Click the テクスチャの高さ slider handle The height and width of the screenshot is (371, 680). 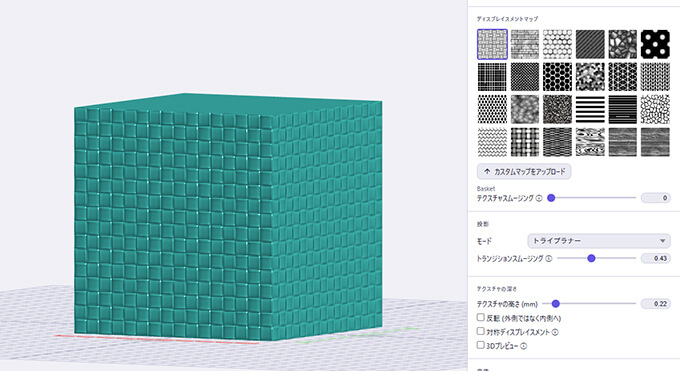point(556,304)
